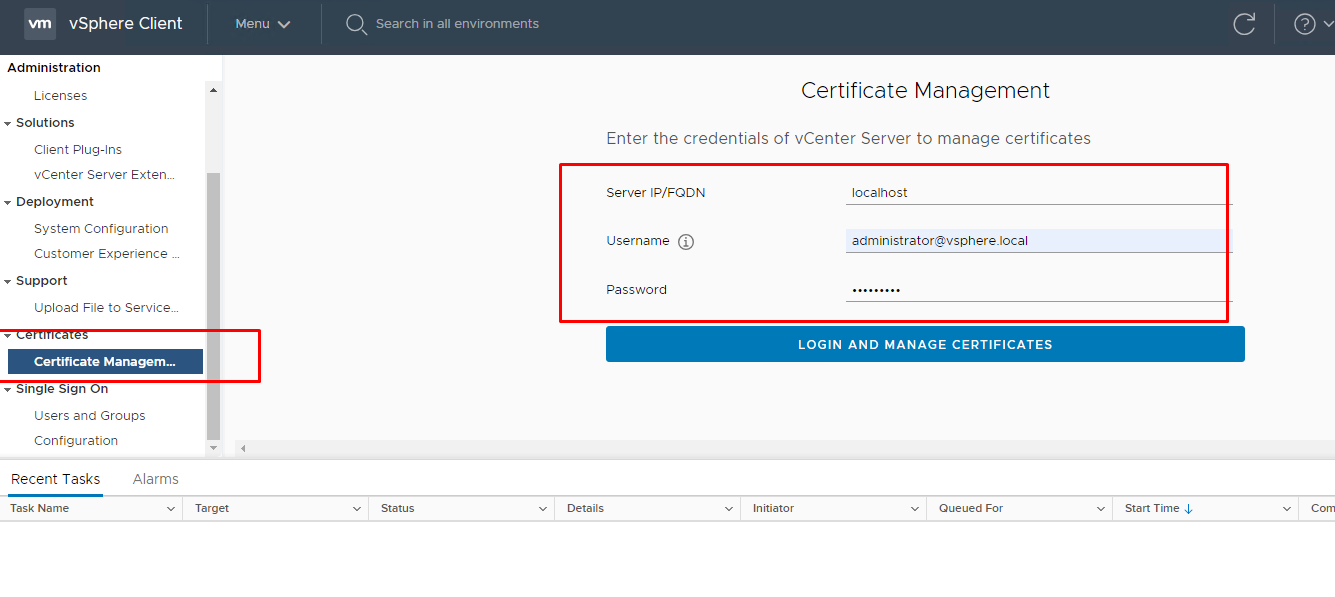Open Users and Groups page

pyautogui.click(x=90, y=416)
